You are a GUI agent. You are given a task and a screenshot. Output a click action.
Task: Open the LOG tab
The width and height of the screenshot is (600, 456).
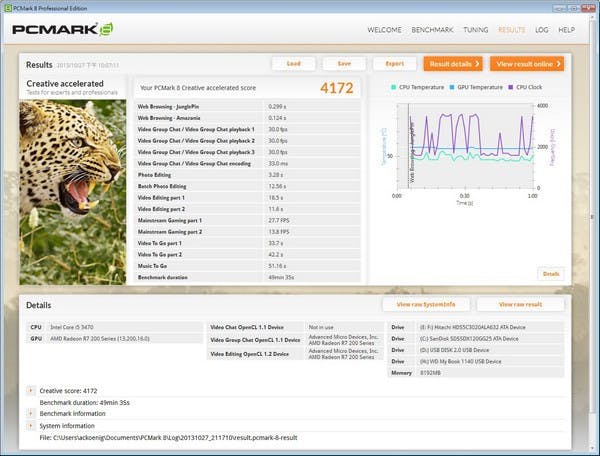542,30
